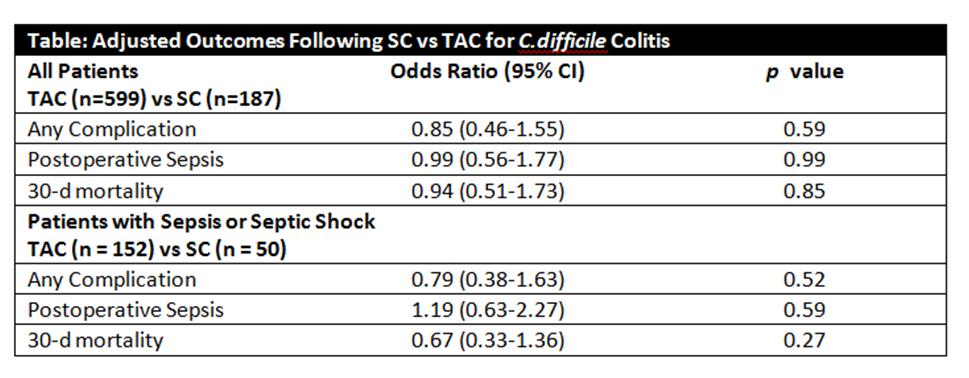Select the 1.19 (0.63-2.27) cell
The image size is (969, 378).
click(488, 310)
